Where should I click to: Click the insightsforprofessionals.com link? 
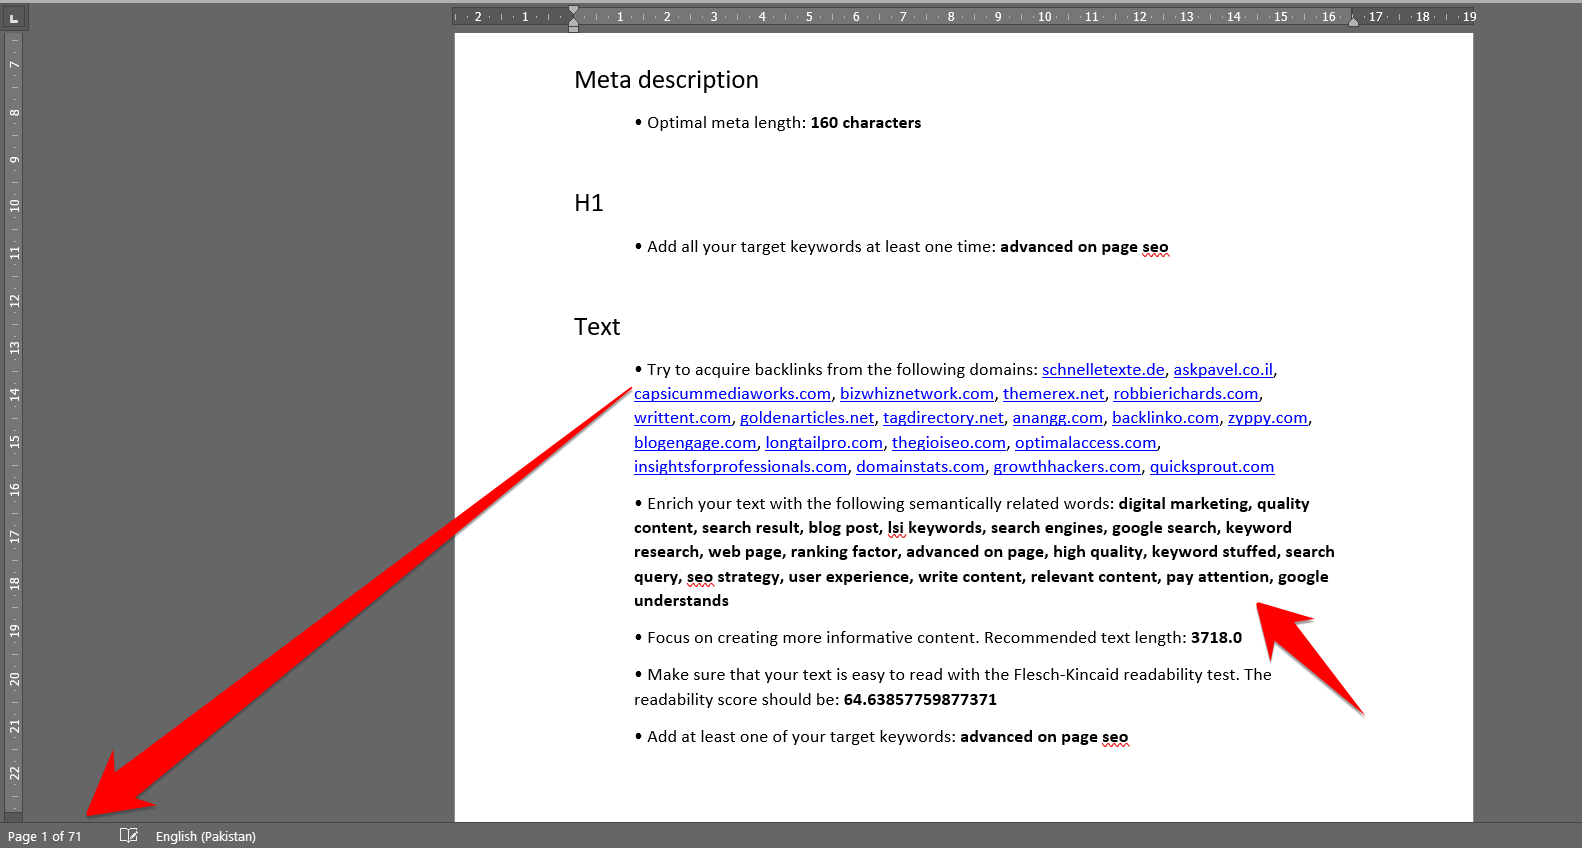click(740, 467)
